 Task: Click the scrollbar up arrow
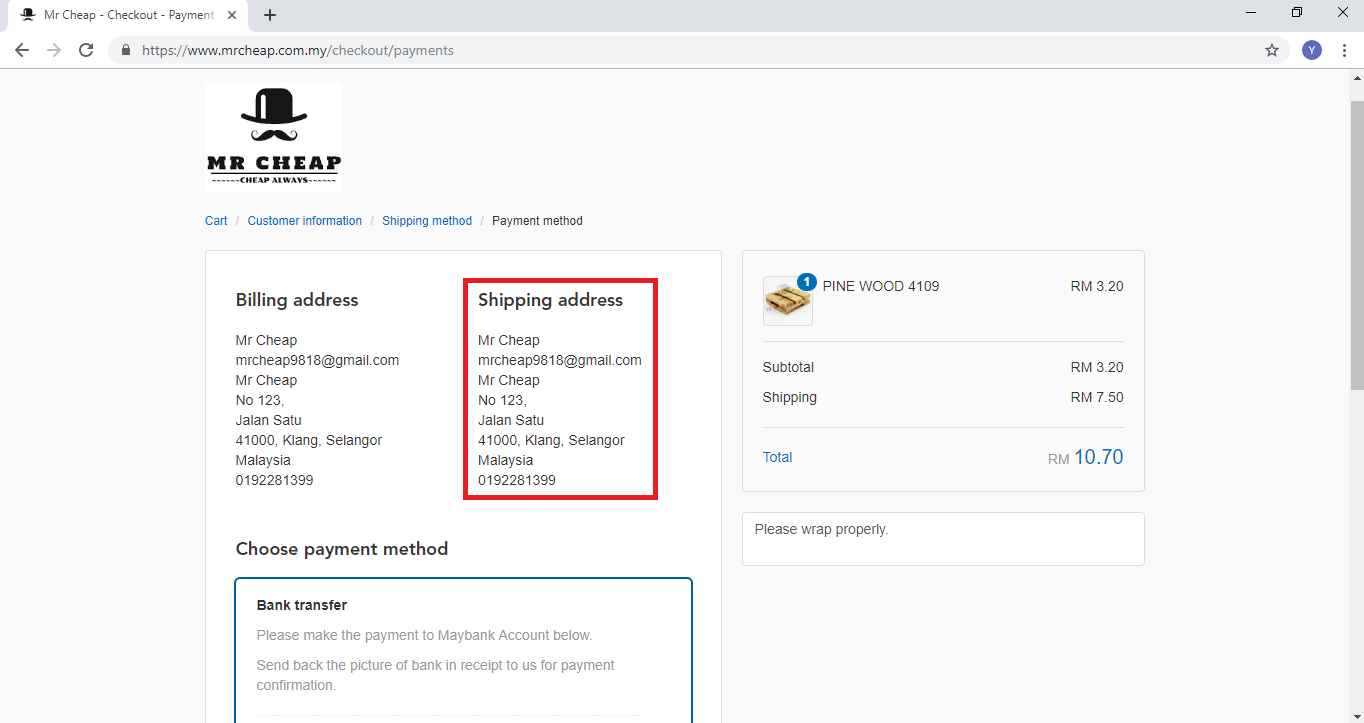1356,78
